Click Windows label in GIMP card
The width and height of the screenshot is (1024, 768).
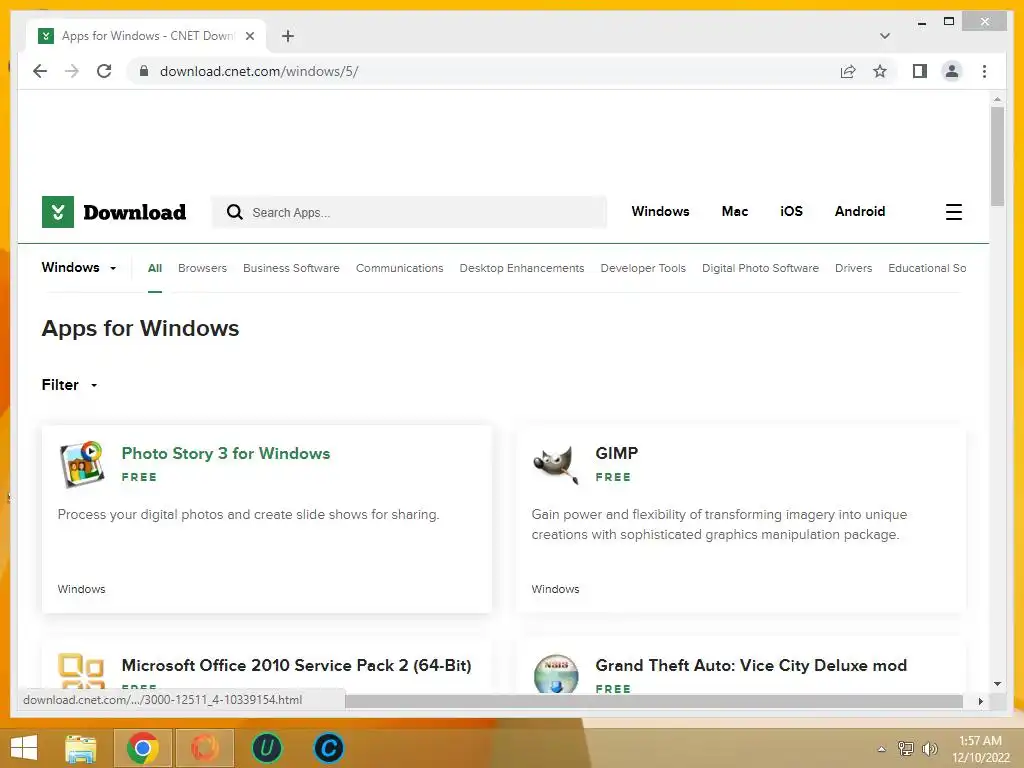(555, 589)
